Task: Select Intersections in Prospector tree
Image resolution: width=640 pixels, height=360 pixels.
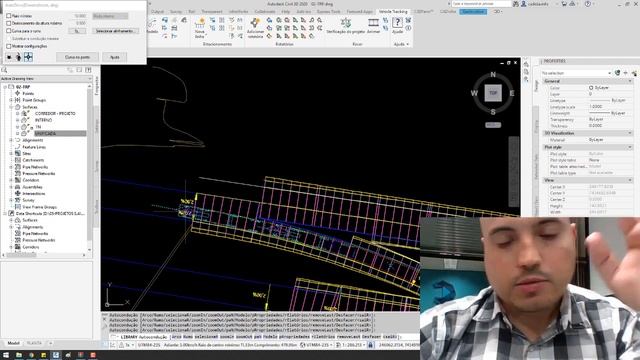Action: coord(33,193)
